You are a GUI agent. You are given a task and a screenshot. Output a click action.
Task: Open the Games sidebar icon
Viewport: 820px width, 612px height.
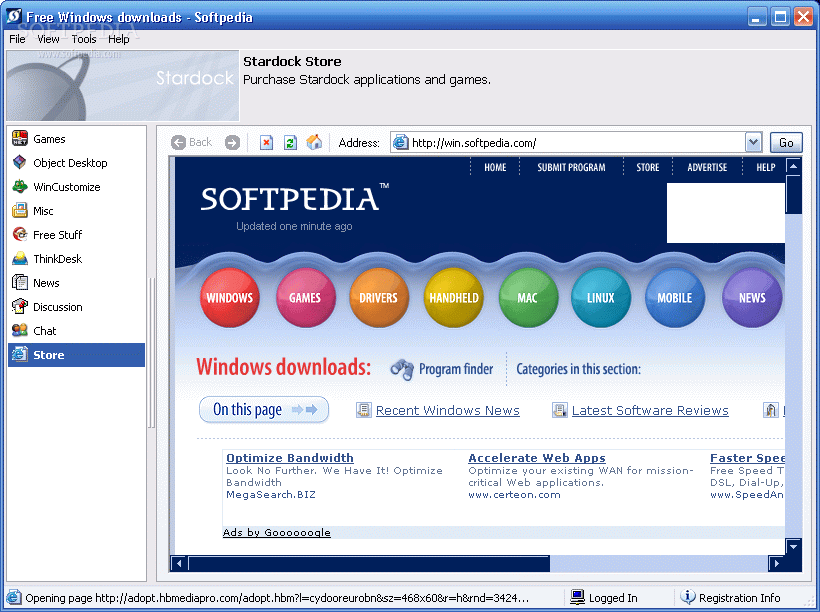click(x=20, y=139)
